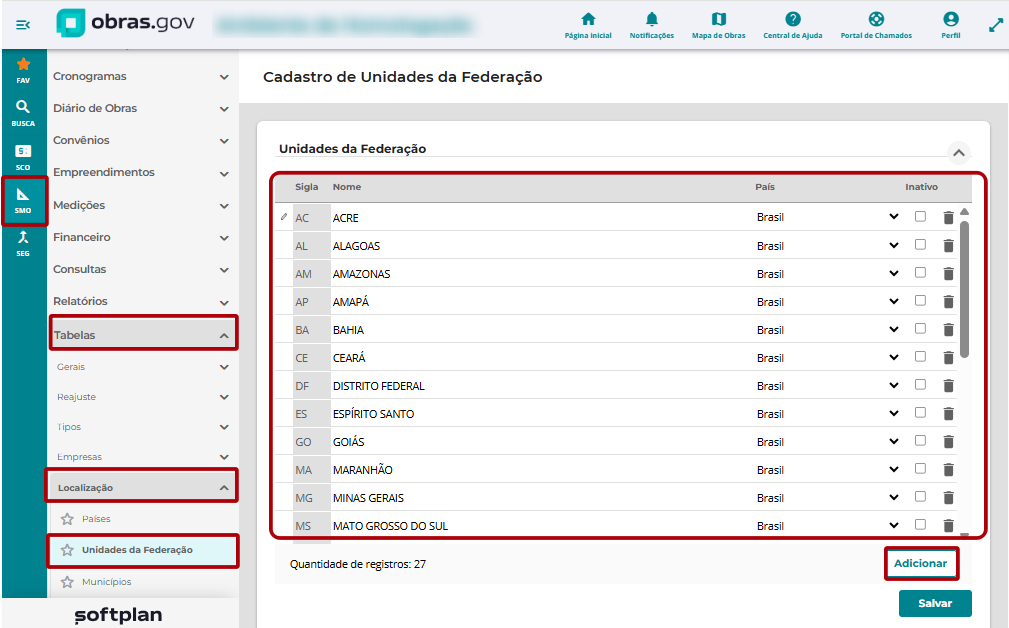Edit the ACRE name field
1009x628 pixels.
(x=542, y=217)
